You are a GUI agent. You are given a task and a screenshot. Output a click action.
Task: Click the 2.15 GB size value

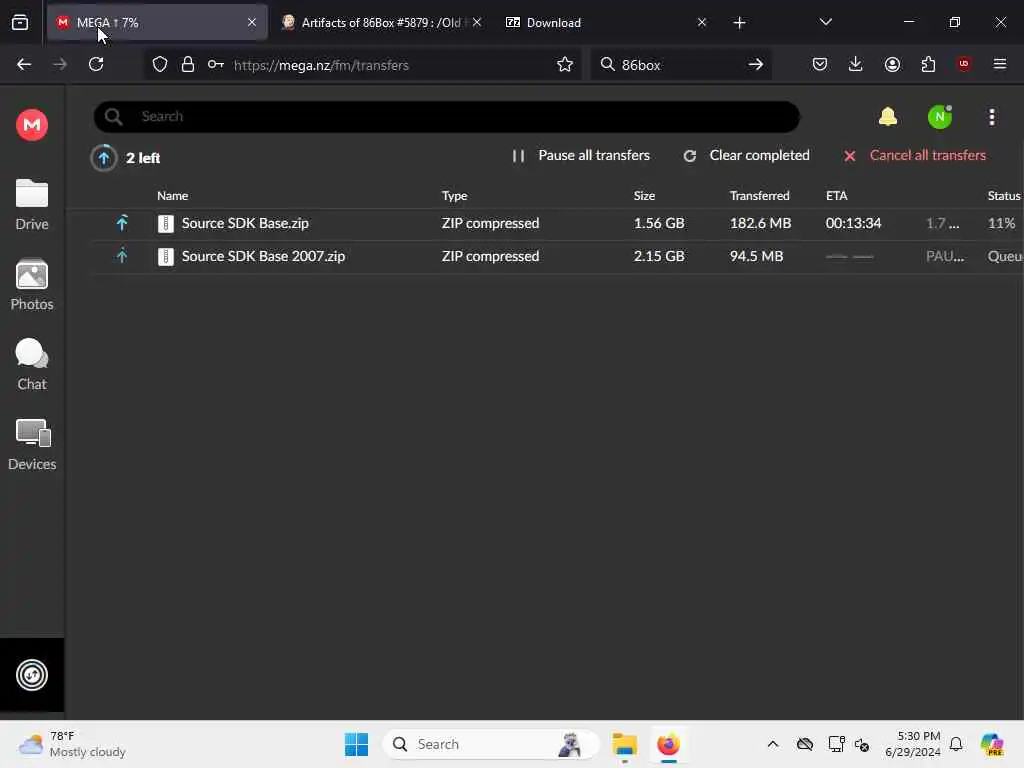(658, 256)
